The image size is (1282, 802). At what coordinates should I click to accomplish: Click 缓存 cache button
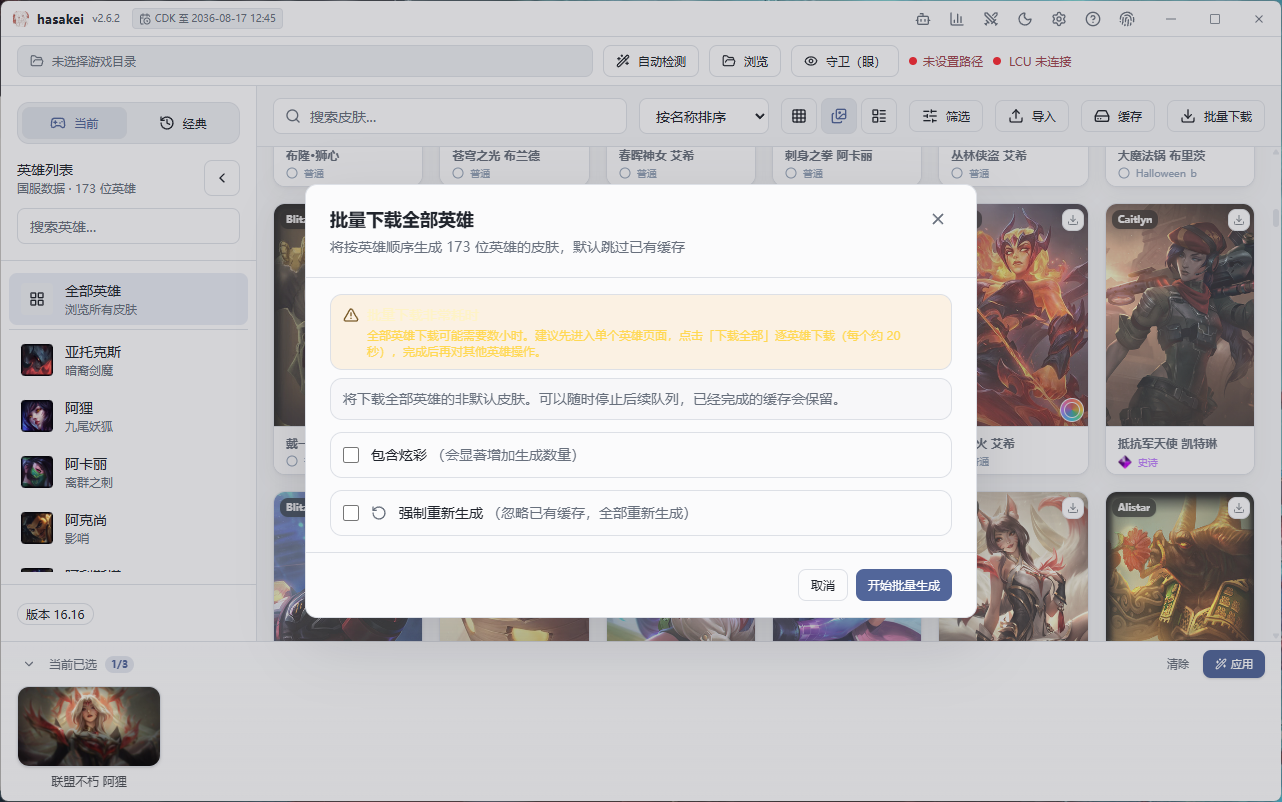click(x=1118, y=116)
